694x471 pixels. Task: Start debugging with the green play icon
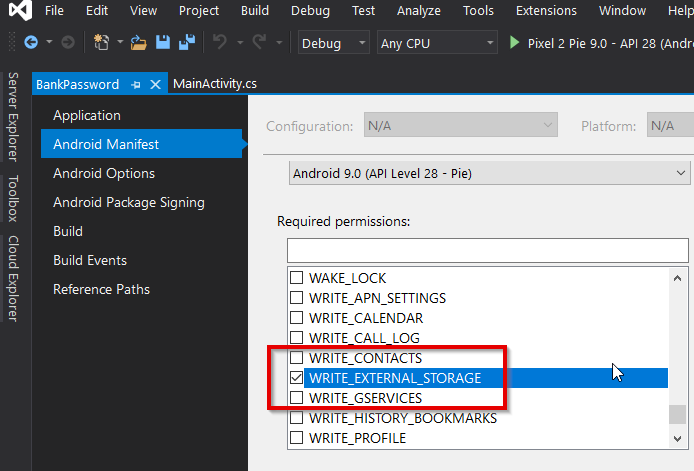[514, 42]
